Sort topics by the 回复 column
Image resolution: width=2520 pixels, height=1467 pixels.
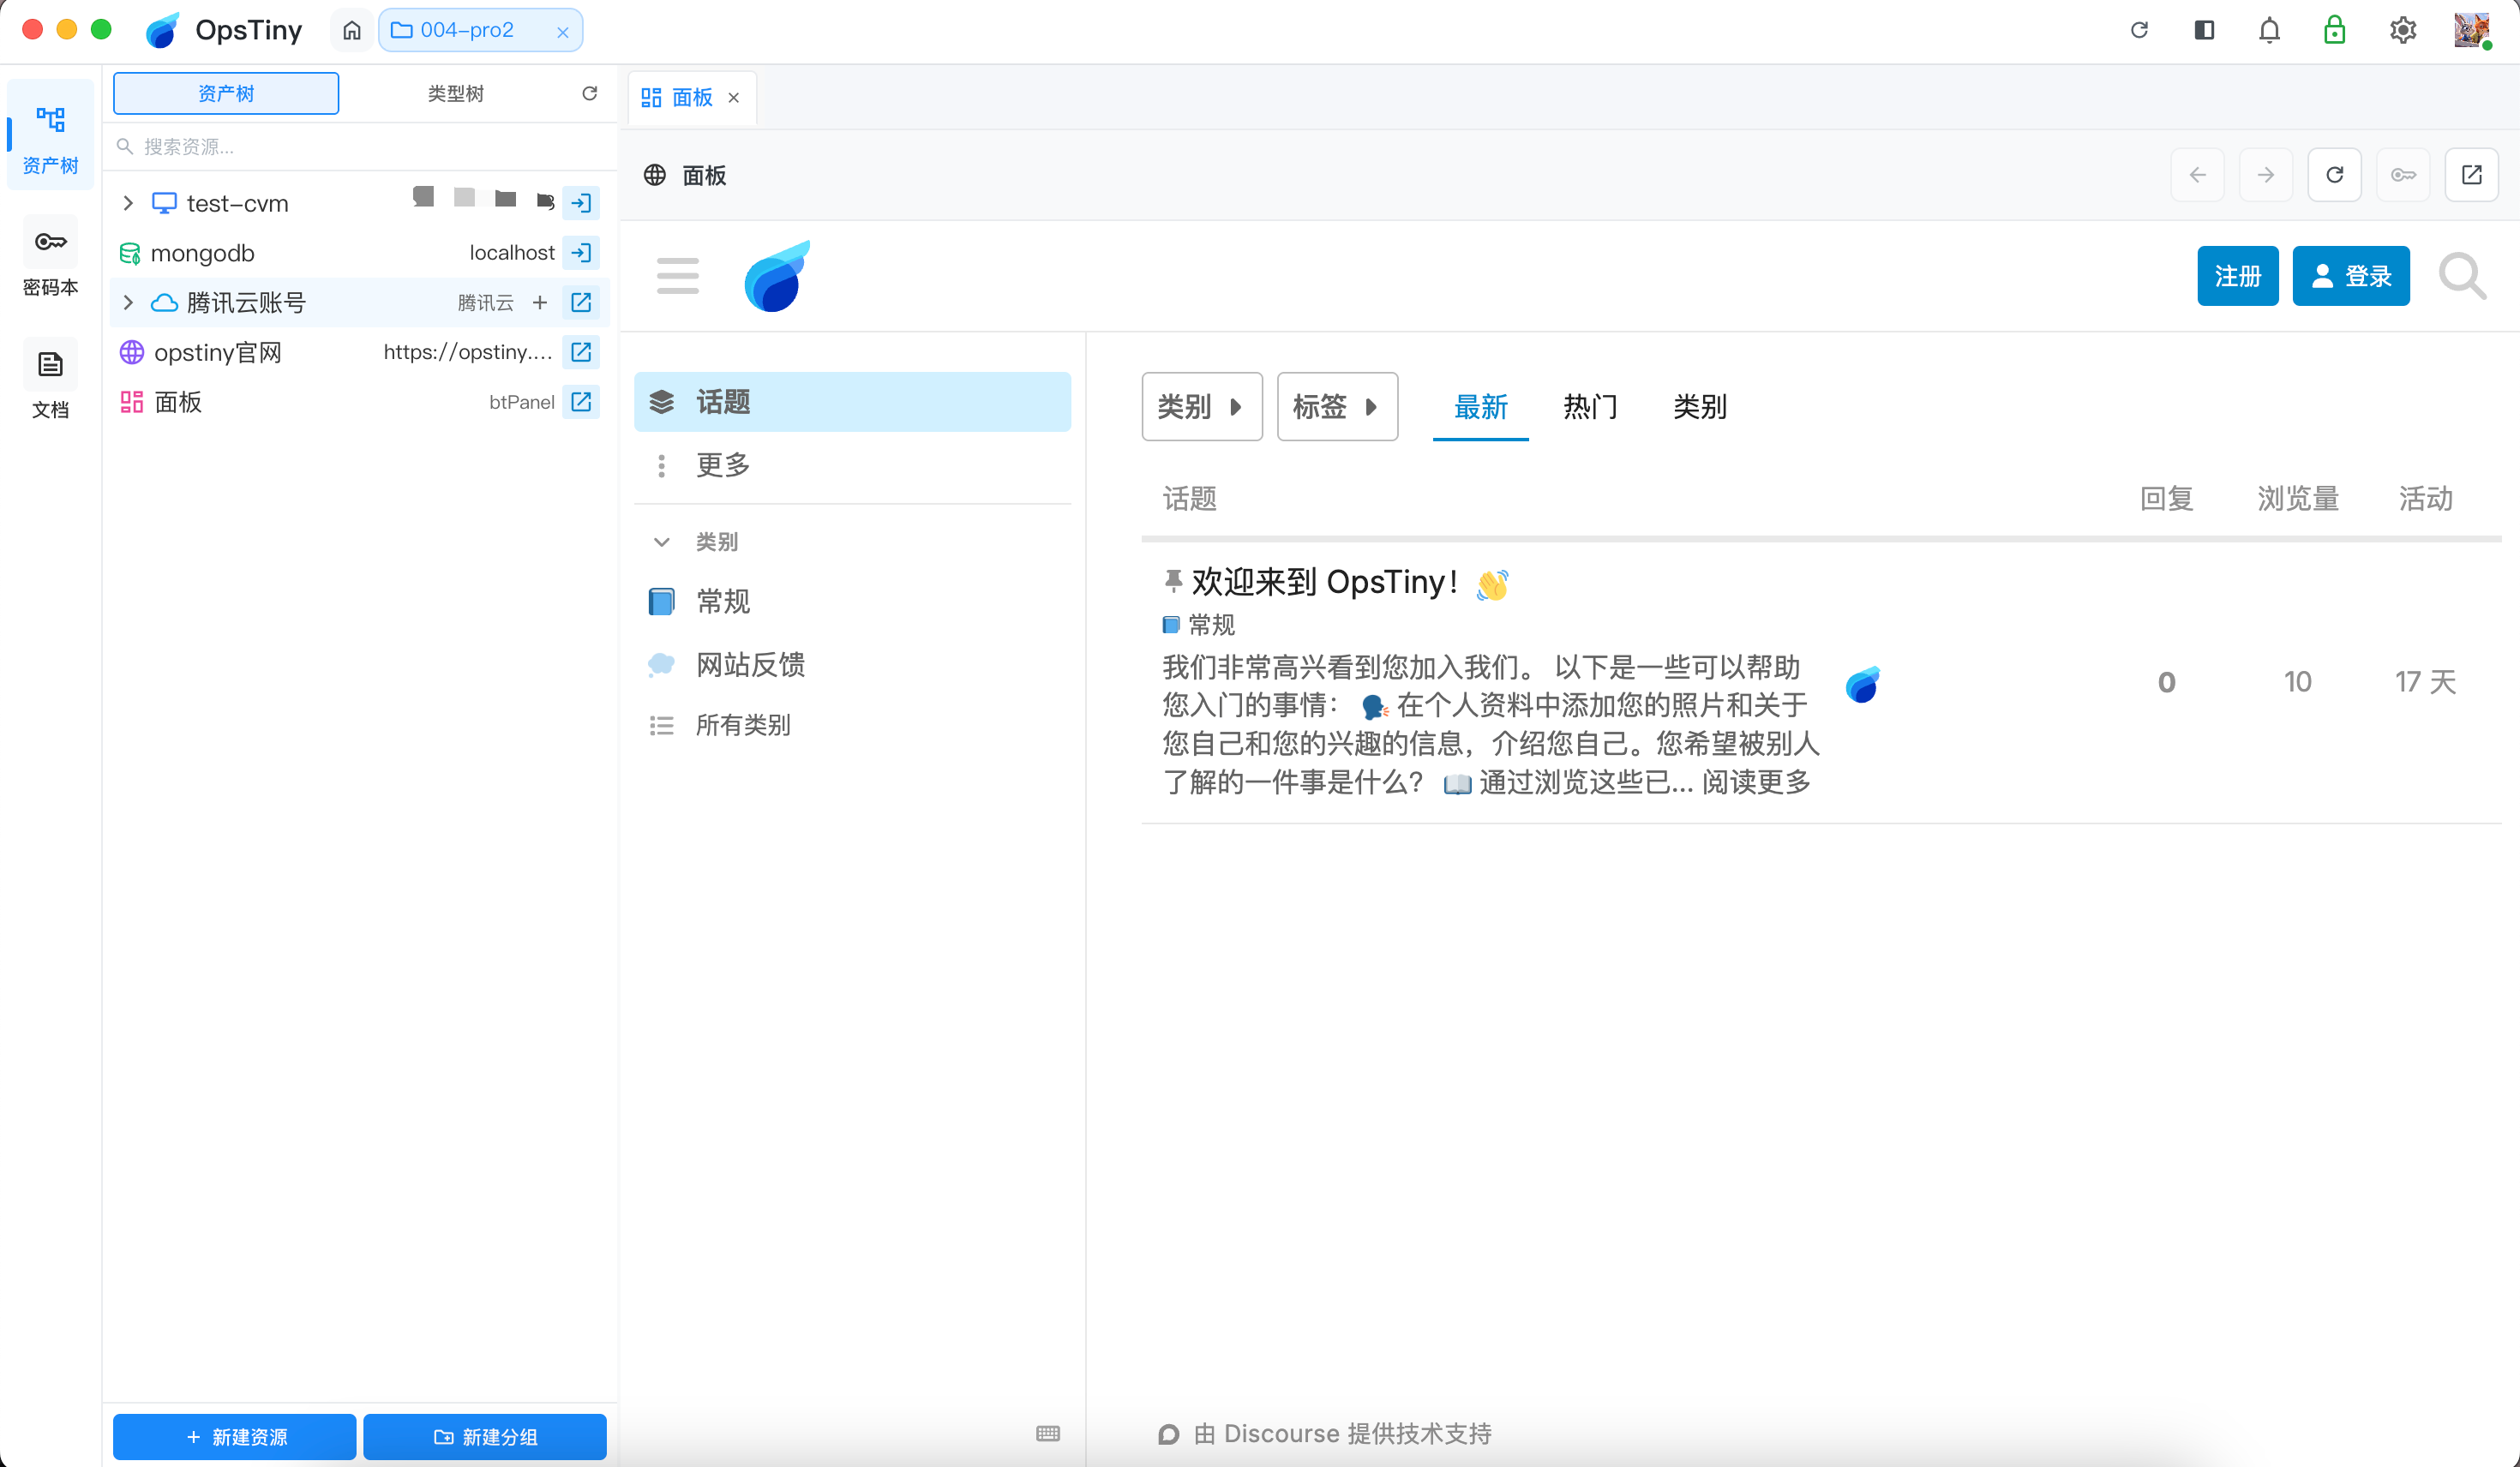coord(2167,499)
